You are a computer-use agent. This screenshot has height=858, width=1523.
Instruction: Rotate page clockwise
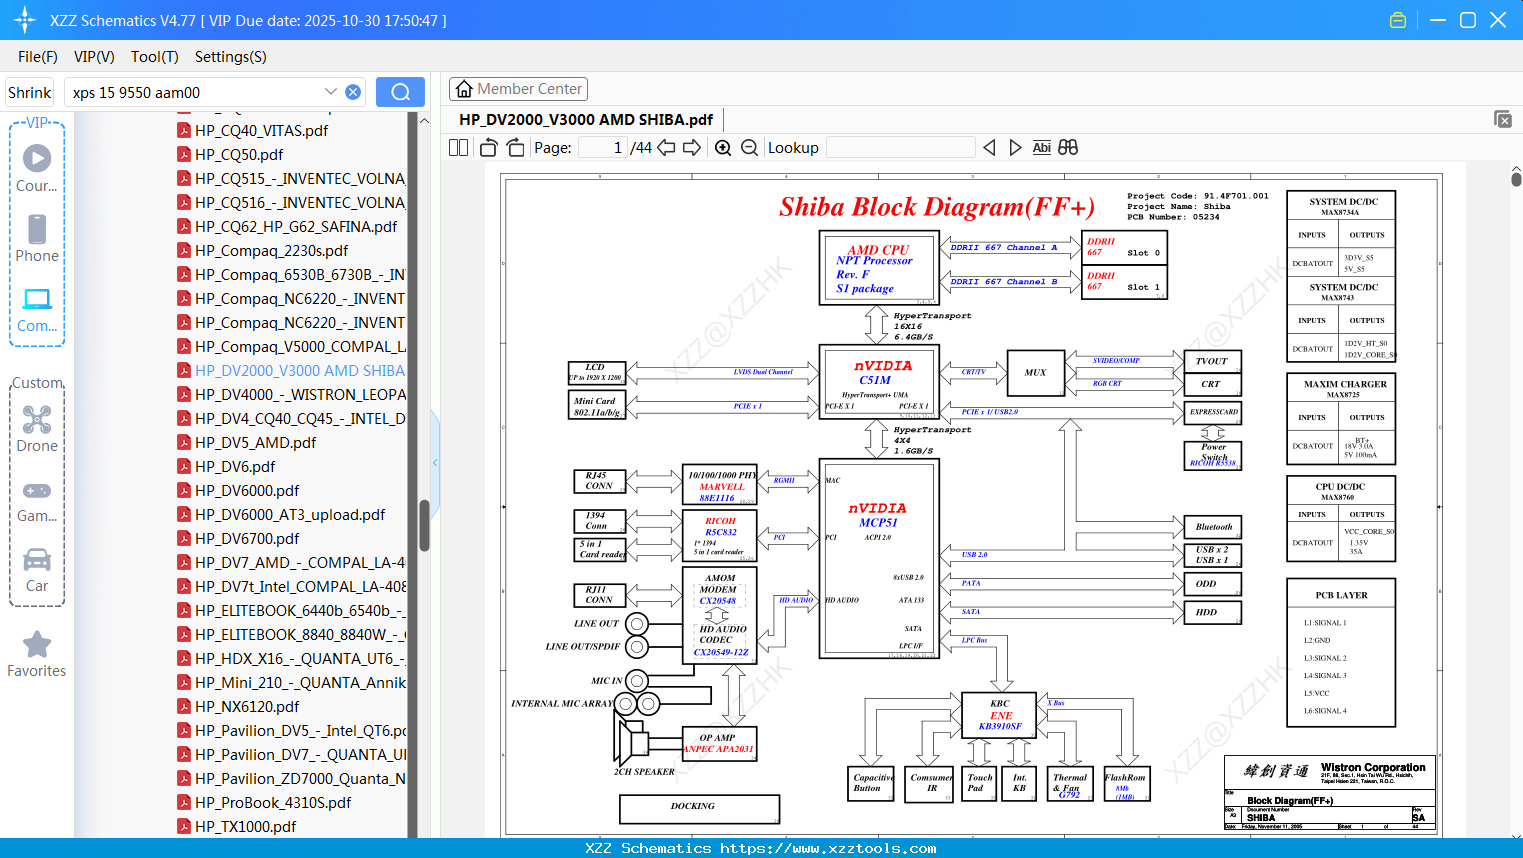[515, 147]
